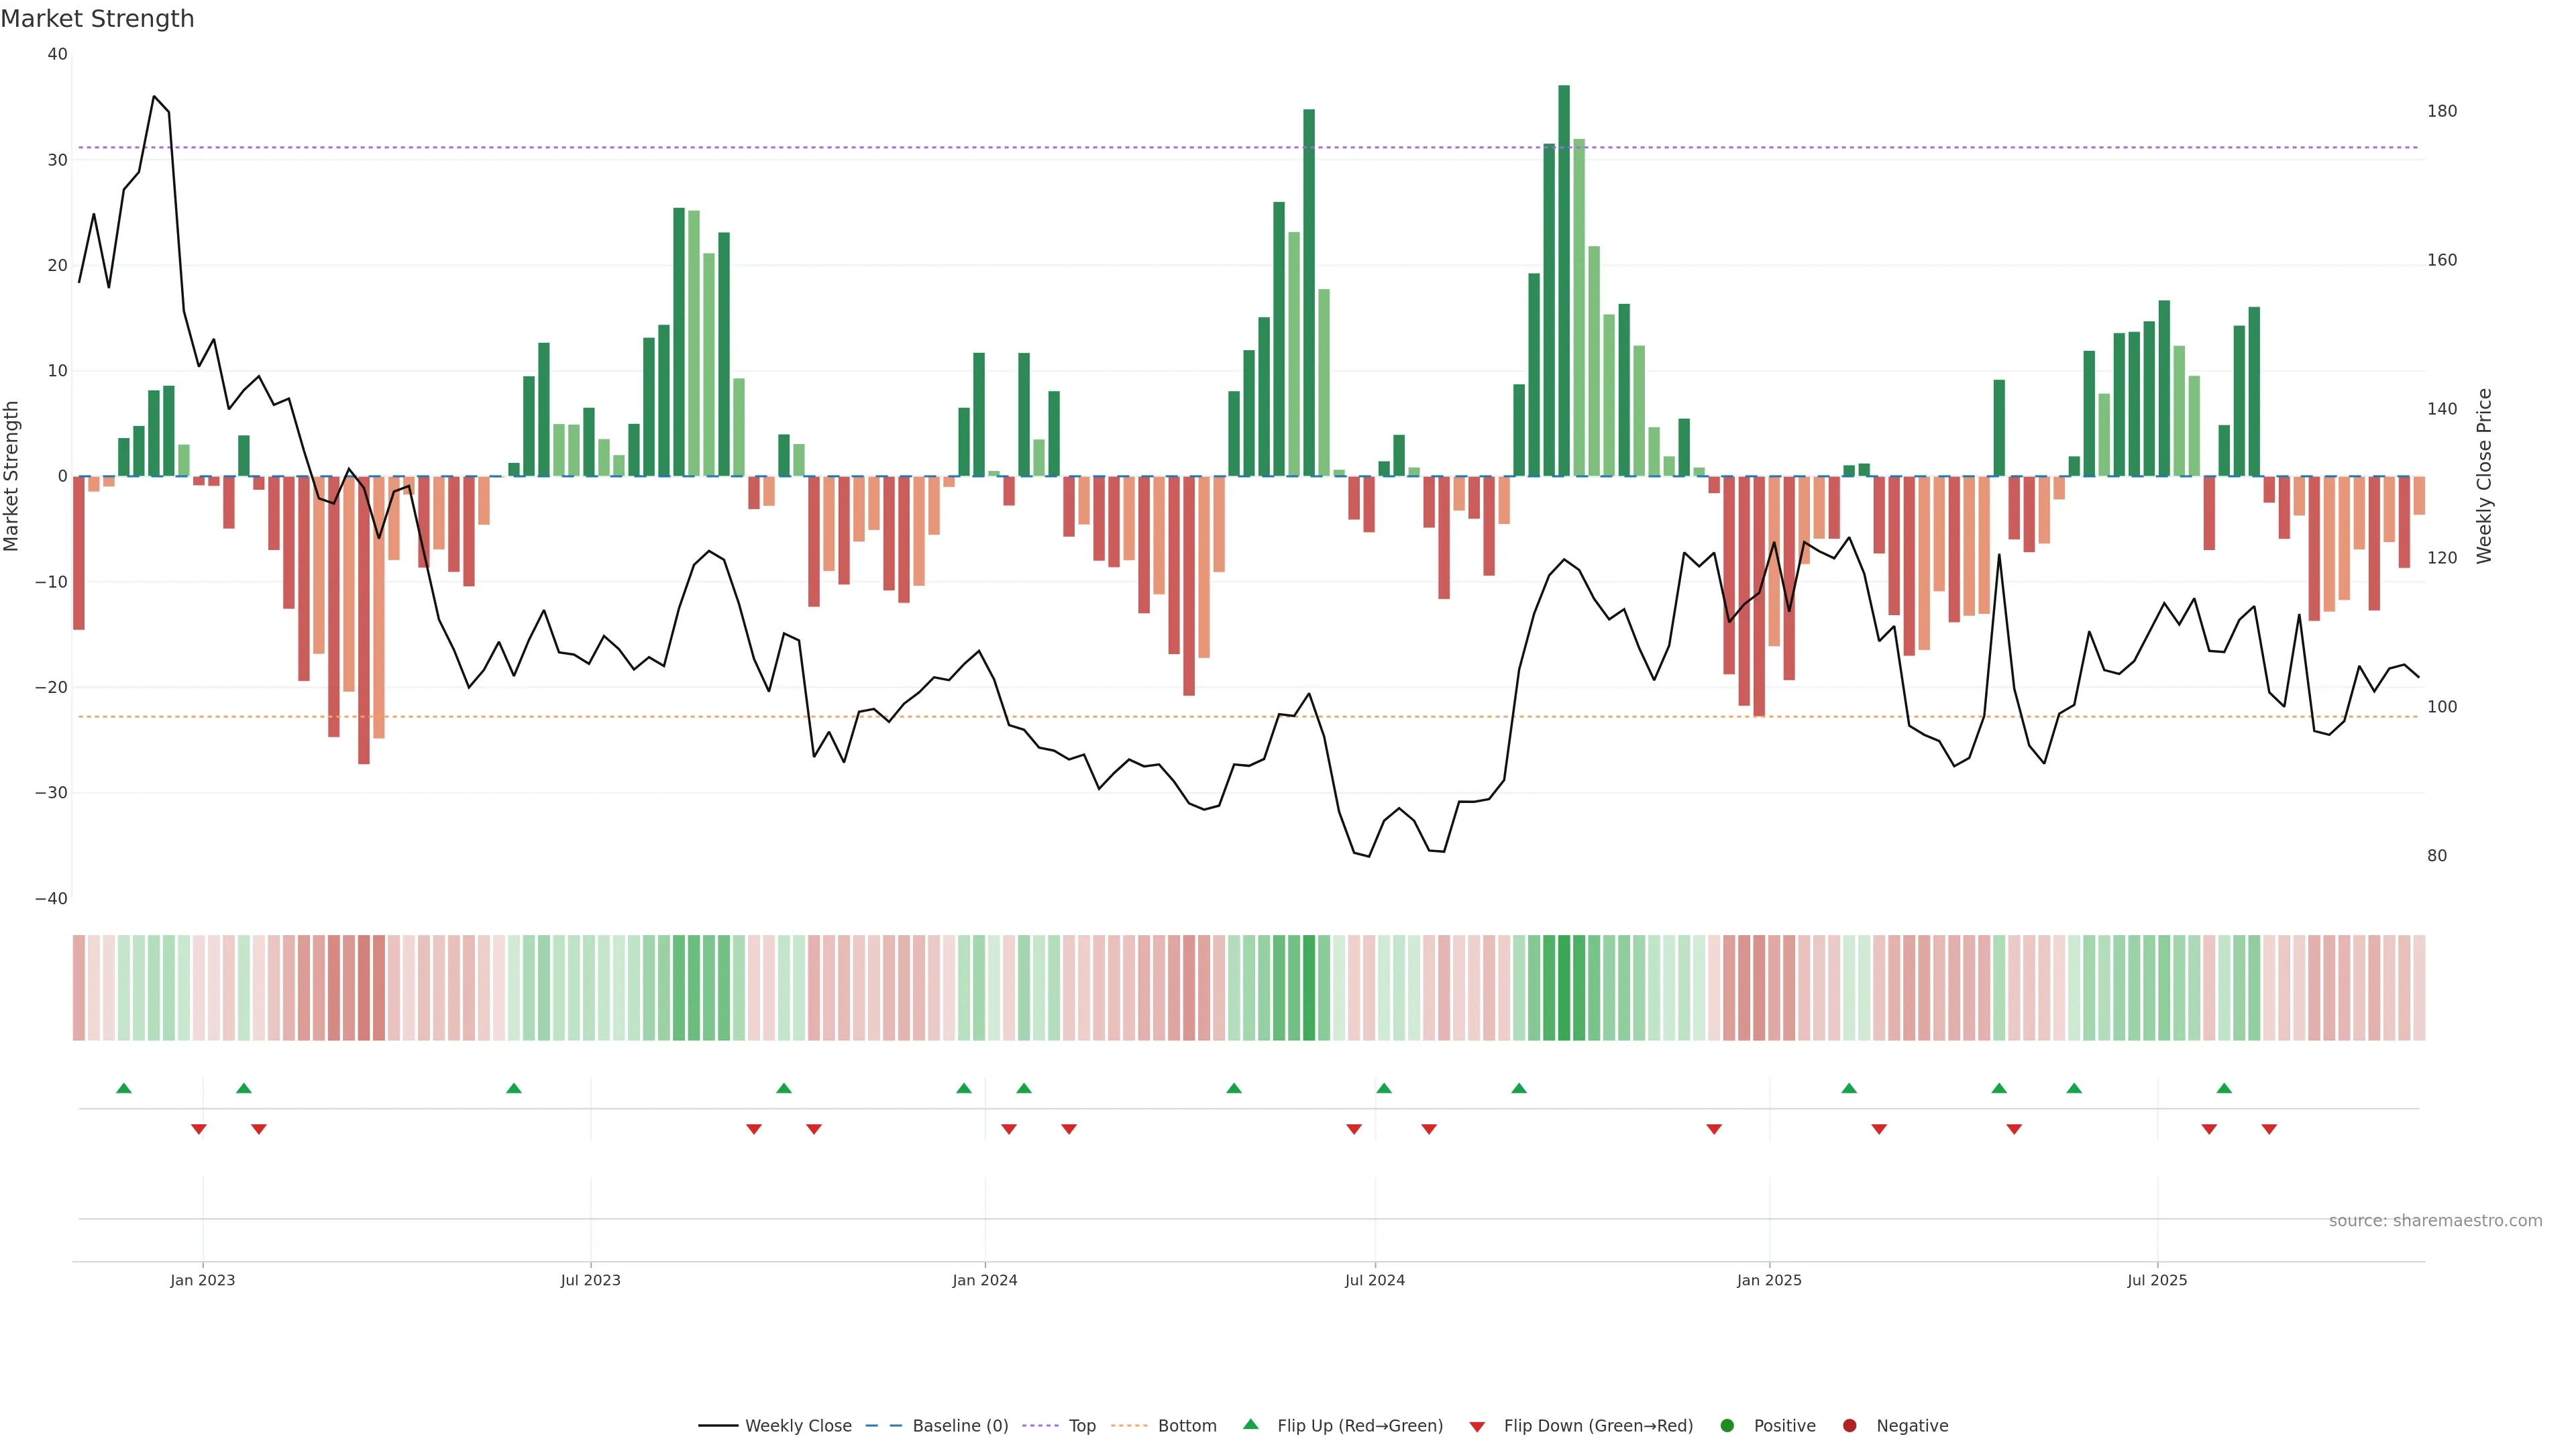Click Flip Down red triangle legend icon
This screenshot has height=1449, width=2576.
coord(1477,1427)
